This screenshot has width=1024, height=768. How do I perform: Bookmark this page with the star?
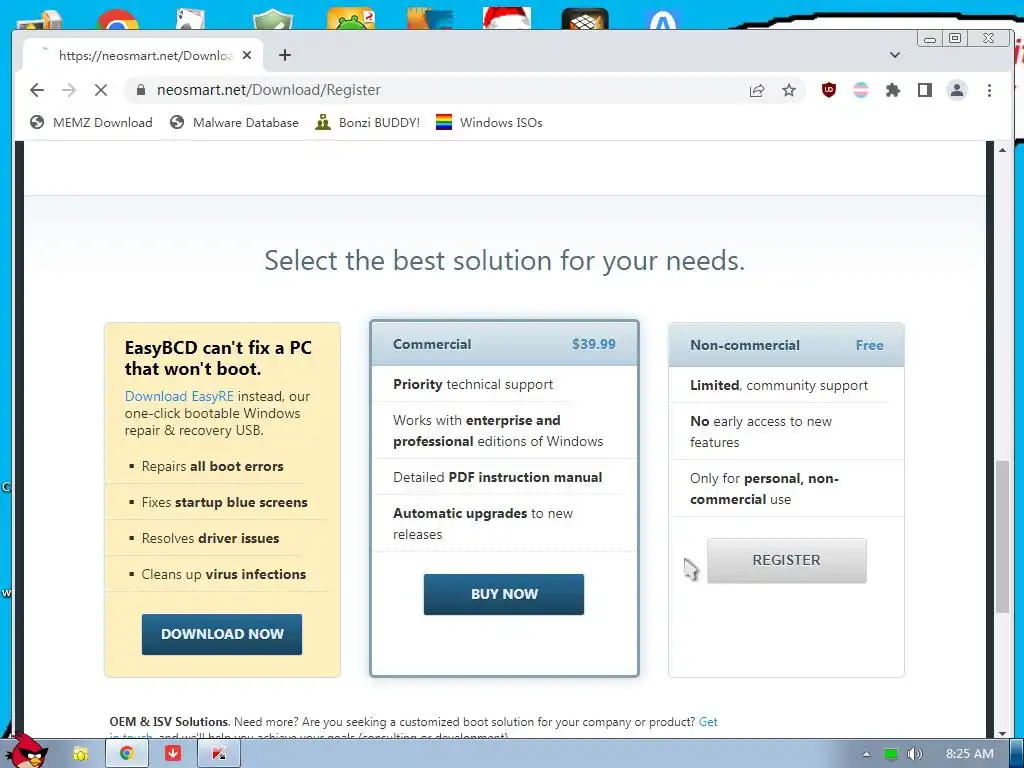(789, 90)
